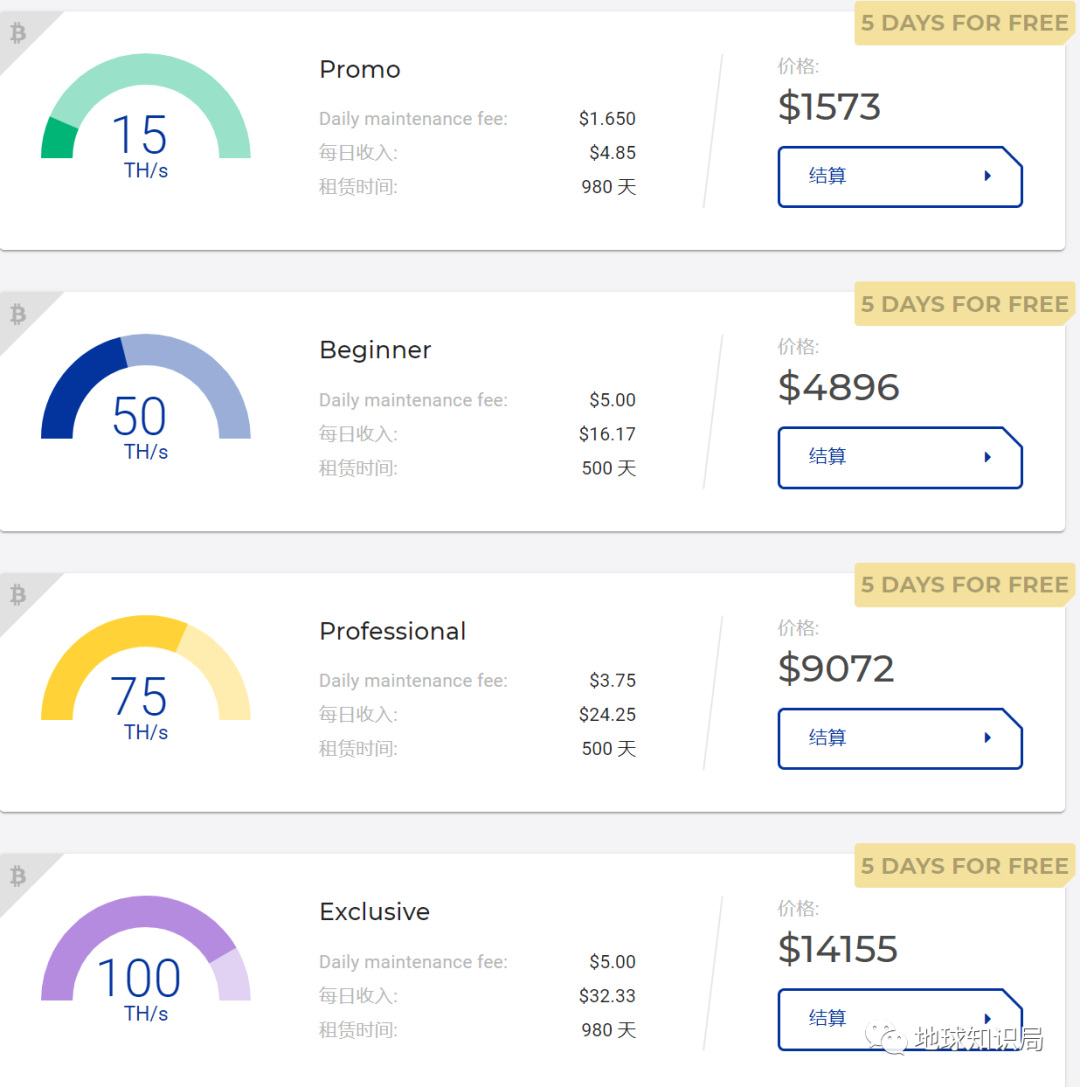Select the Promo plan title
Viewport: 1080px width, 1087px height.
point(360,70)
